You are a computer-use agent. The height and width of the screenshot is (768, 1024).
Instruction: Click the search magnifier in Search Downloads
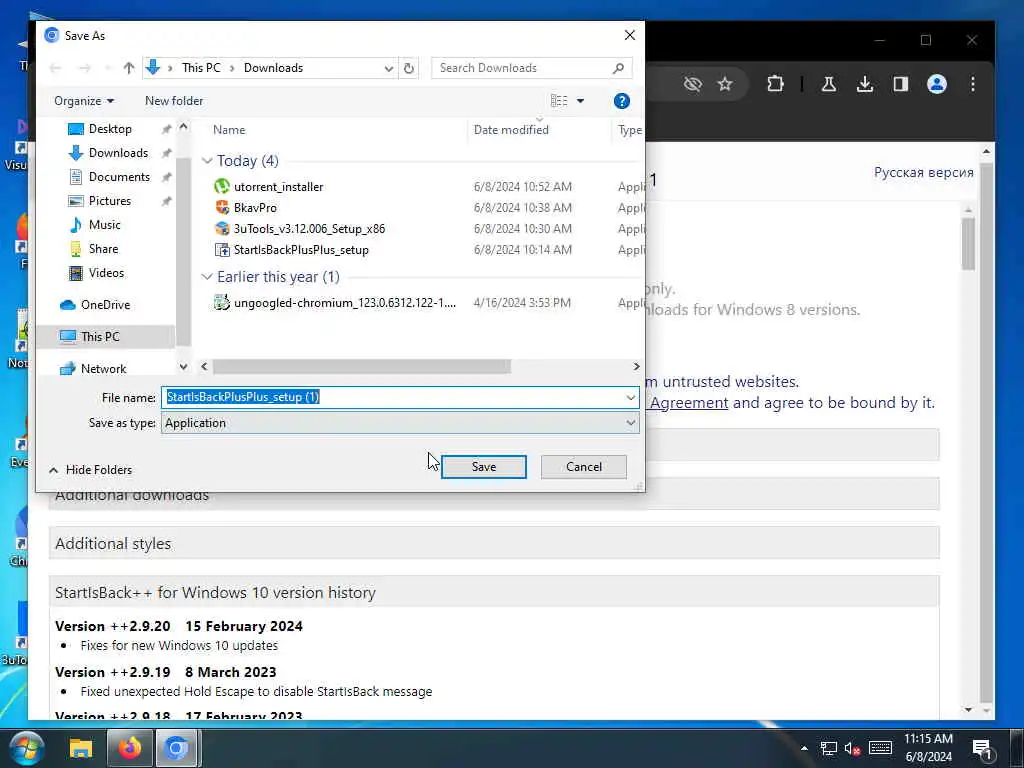[x=618, y=68]
